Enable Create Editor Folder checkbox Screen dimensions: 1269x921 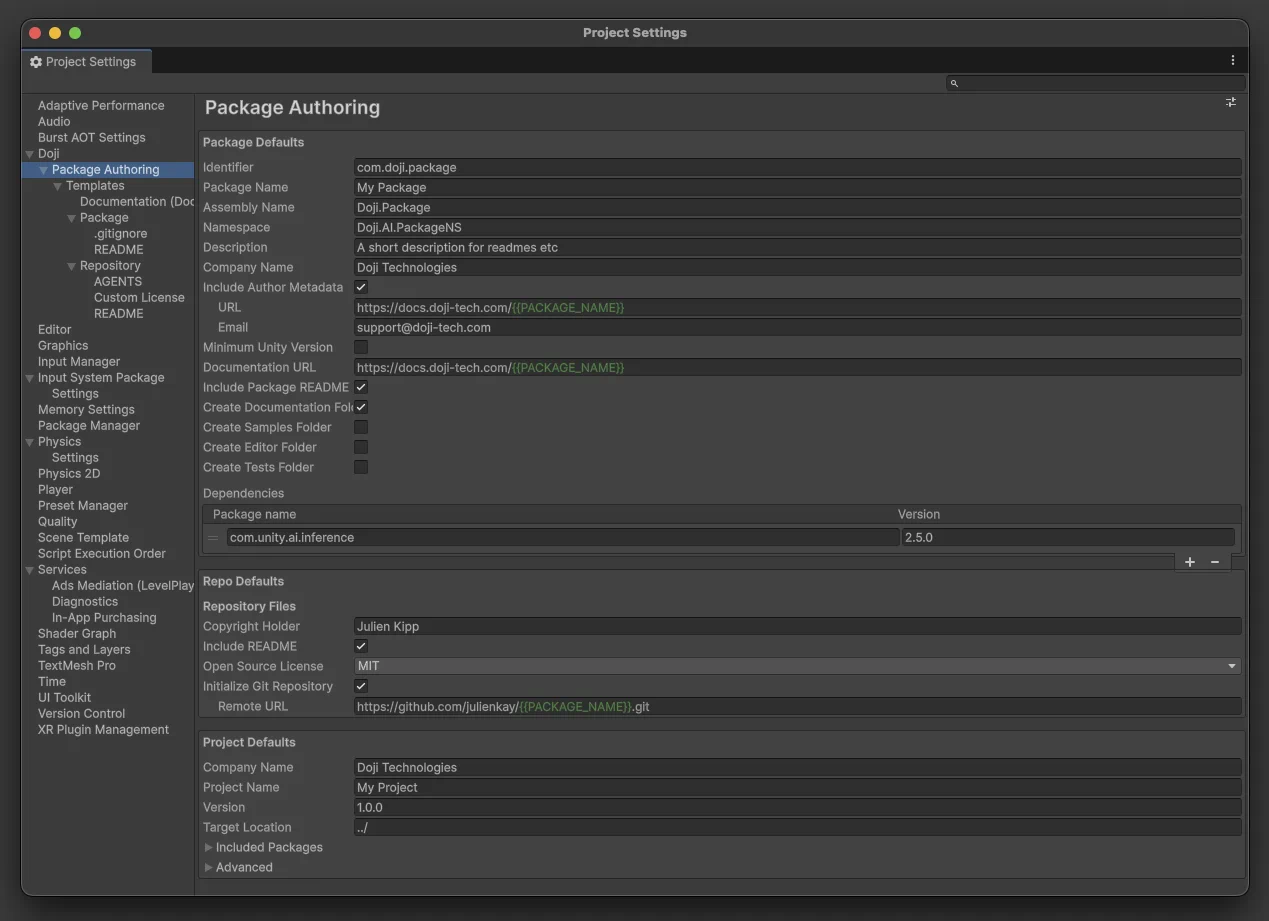tap(361, 447)
